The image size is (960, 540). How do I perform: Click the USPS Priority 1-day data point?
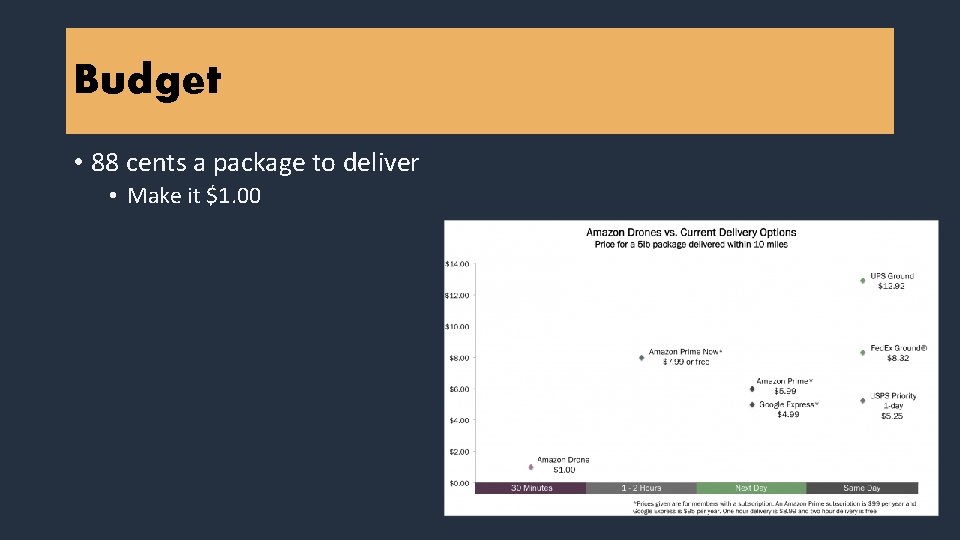tap(863, 400)
